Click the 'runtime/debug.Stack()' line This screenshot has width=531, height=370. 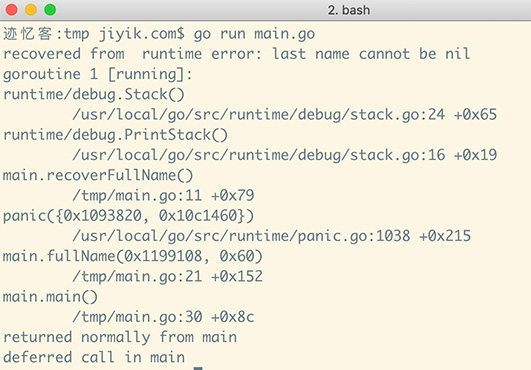tap(93, 94)
